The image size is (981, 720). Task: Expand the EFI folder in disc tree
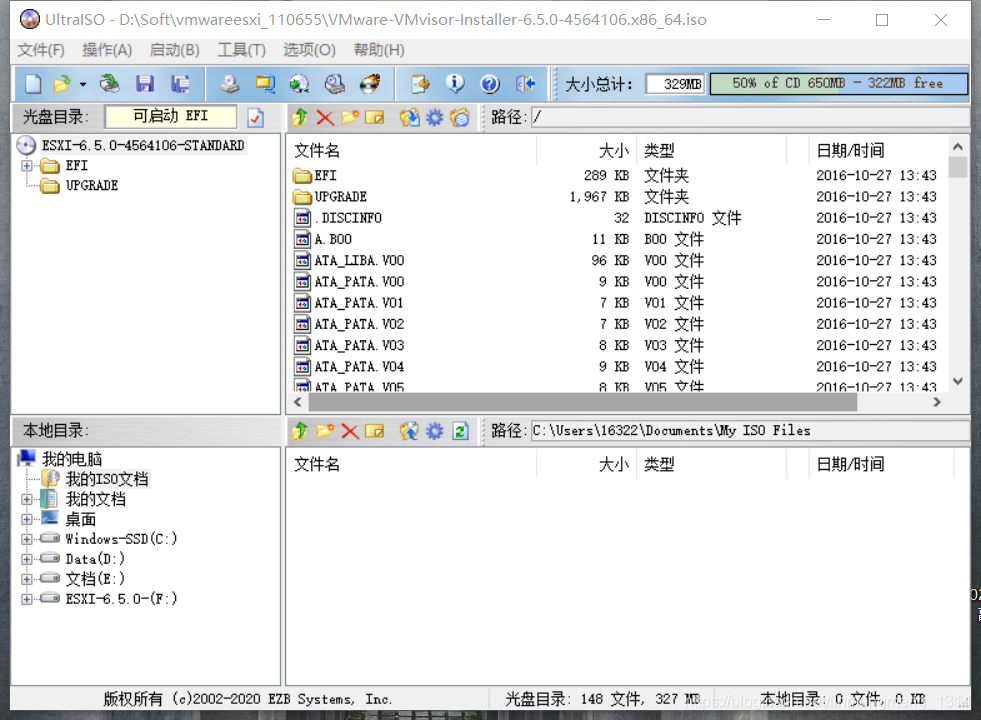point(27,166)
